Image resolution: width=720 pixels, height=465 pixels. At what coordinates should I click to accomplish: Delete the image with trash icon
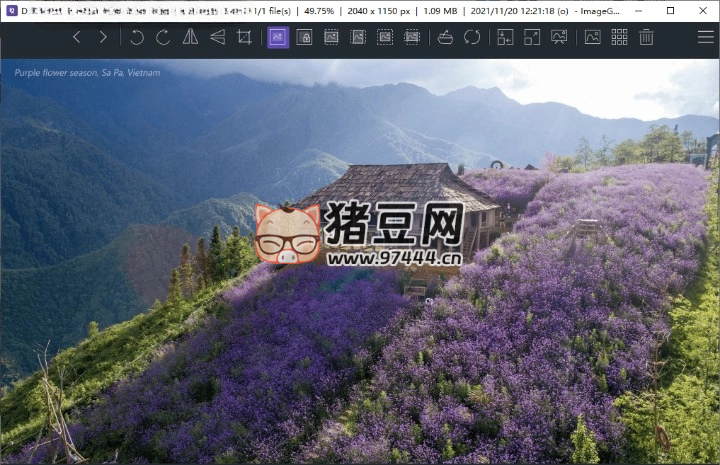646,37
